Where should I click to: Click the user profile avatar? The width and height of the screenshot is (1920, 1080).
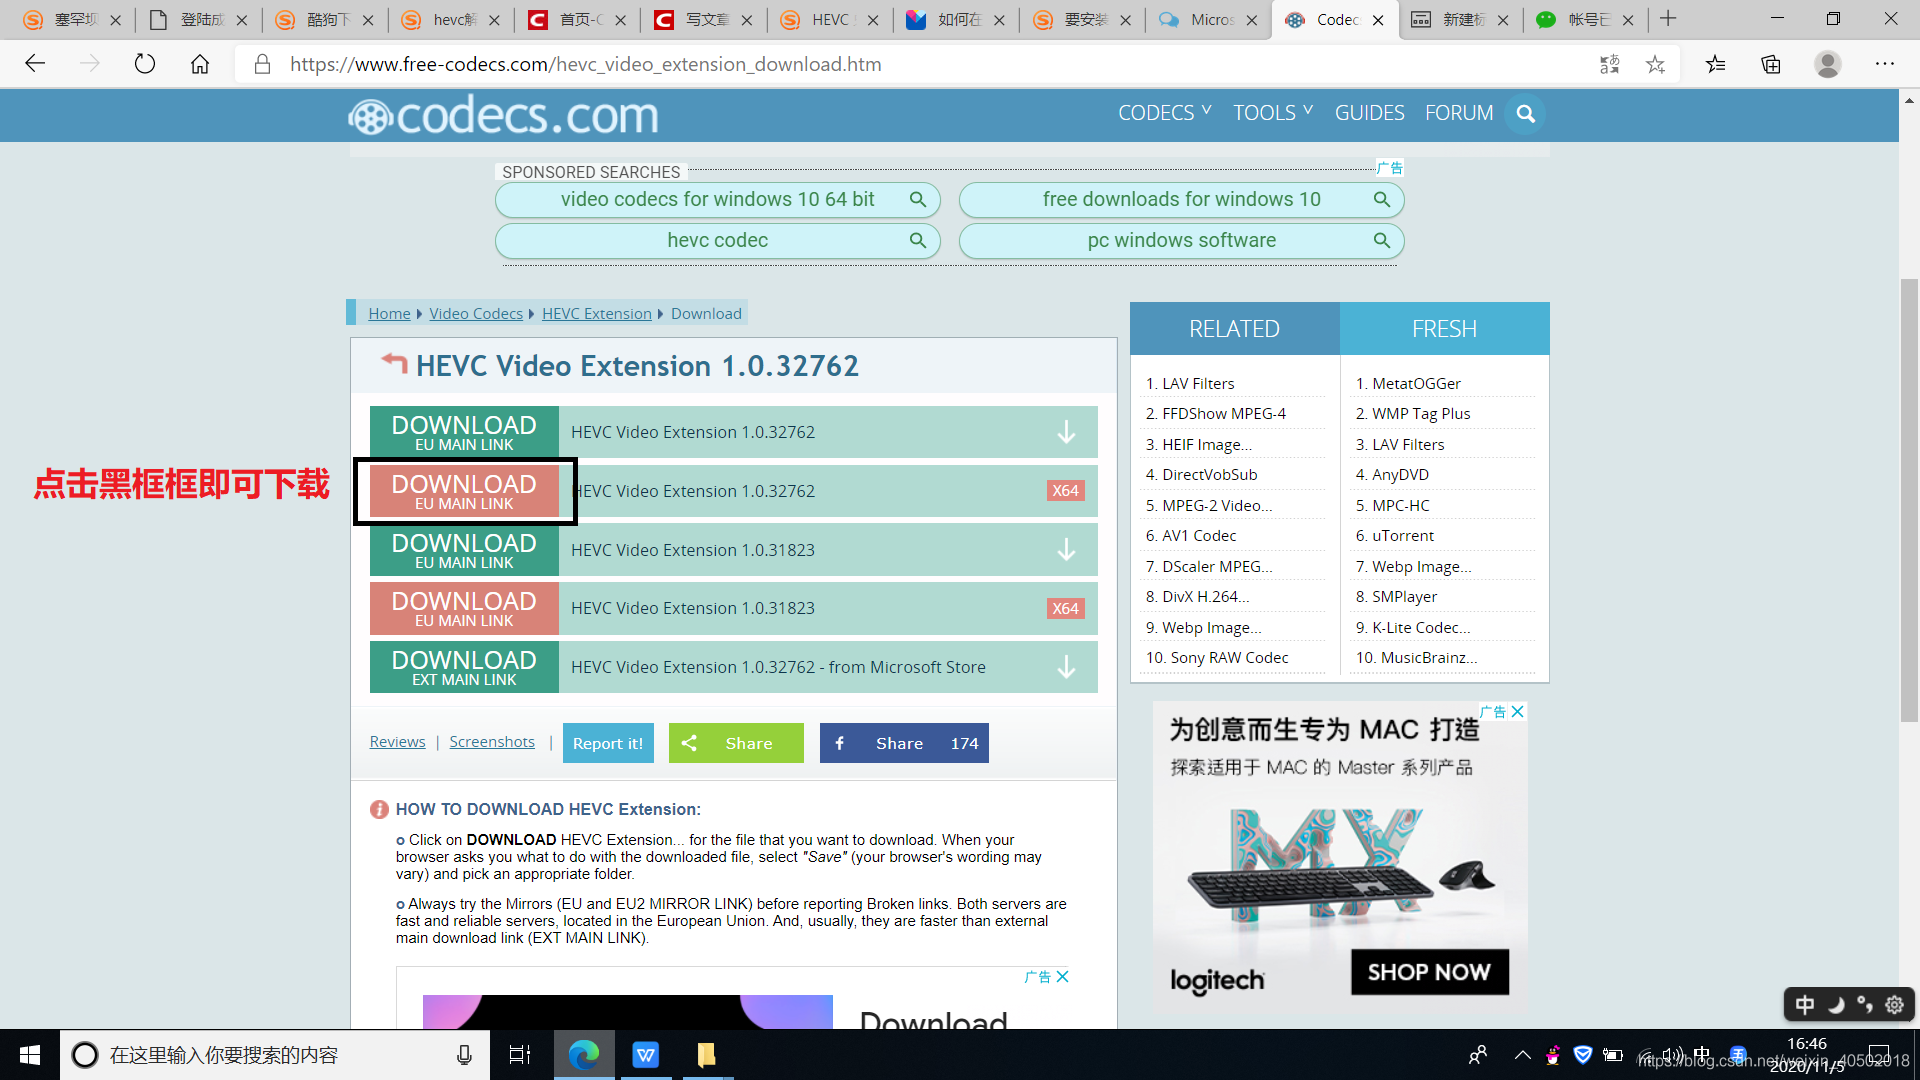pyautogui.click(x=1828, y=64)
